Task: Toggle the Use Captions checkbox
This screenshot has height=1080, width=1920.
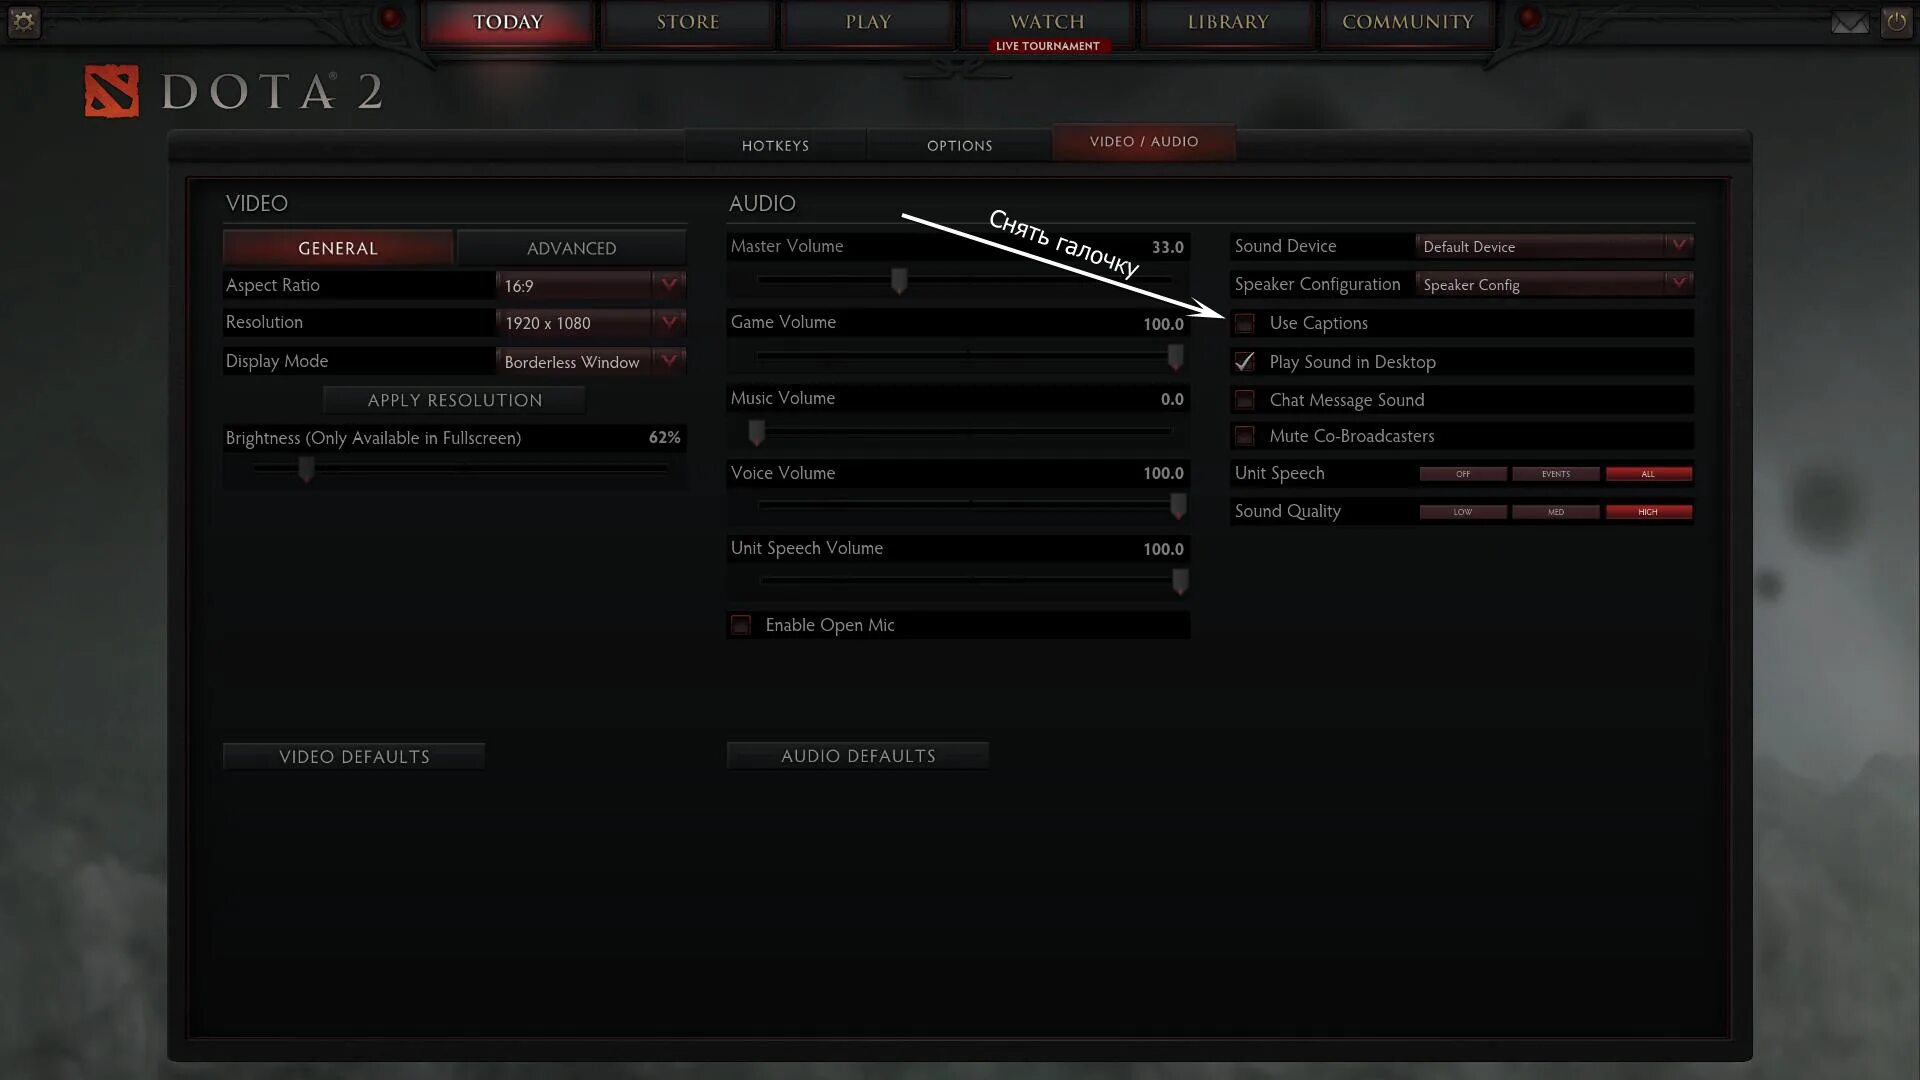Action: (x=1242, y=323)
